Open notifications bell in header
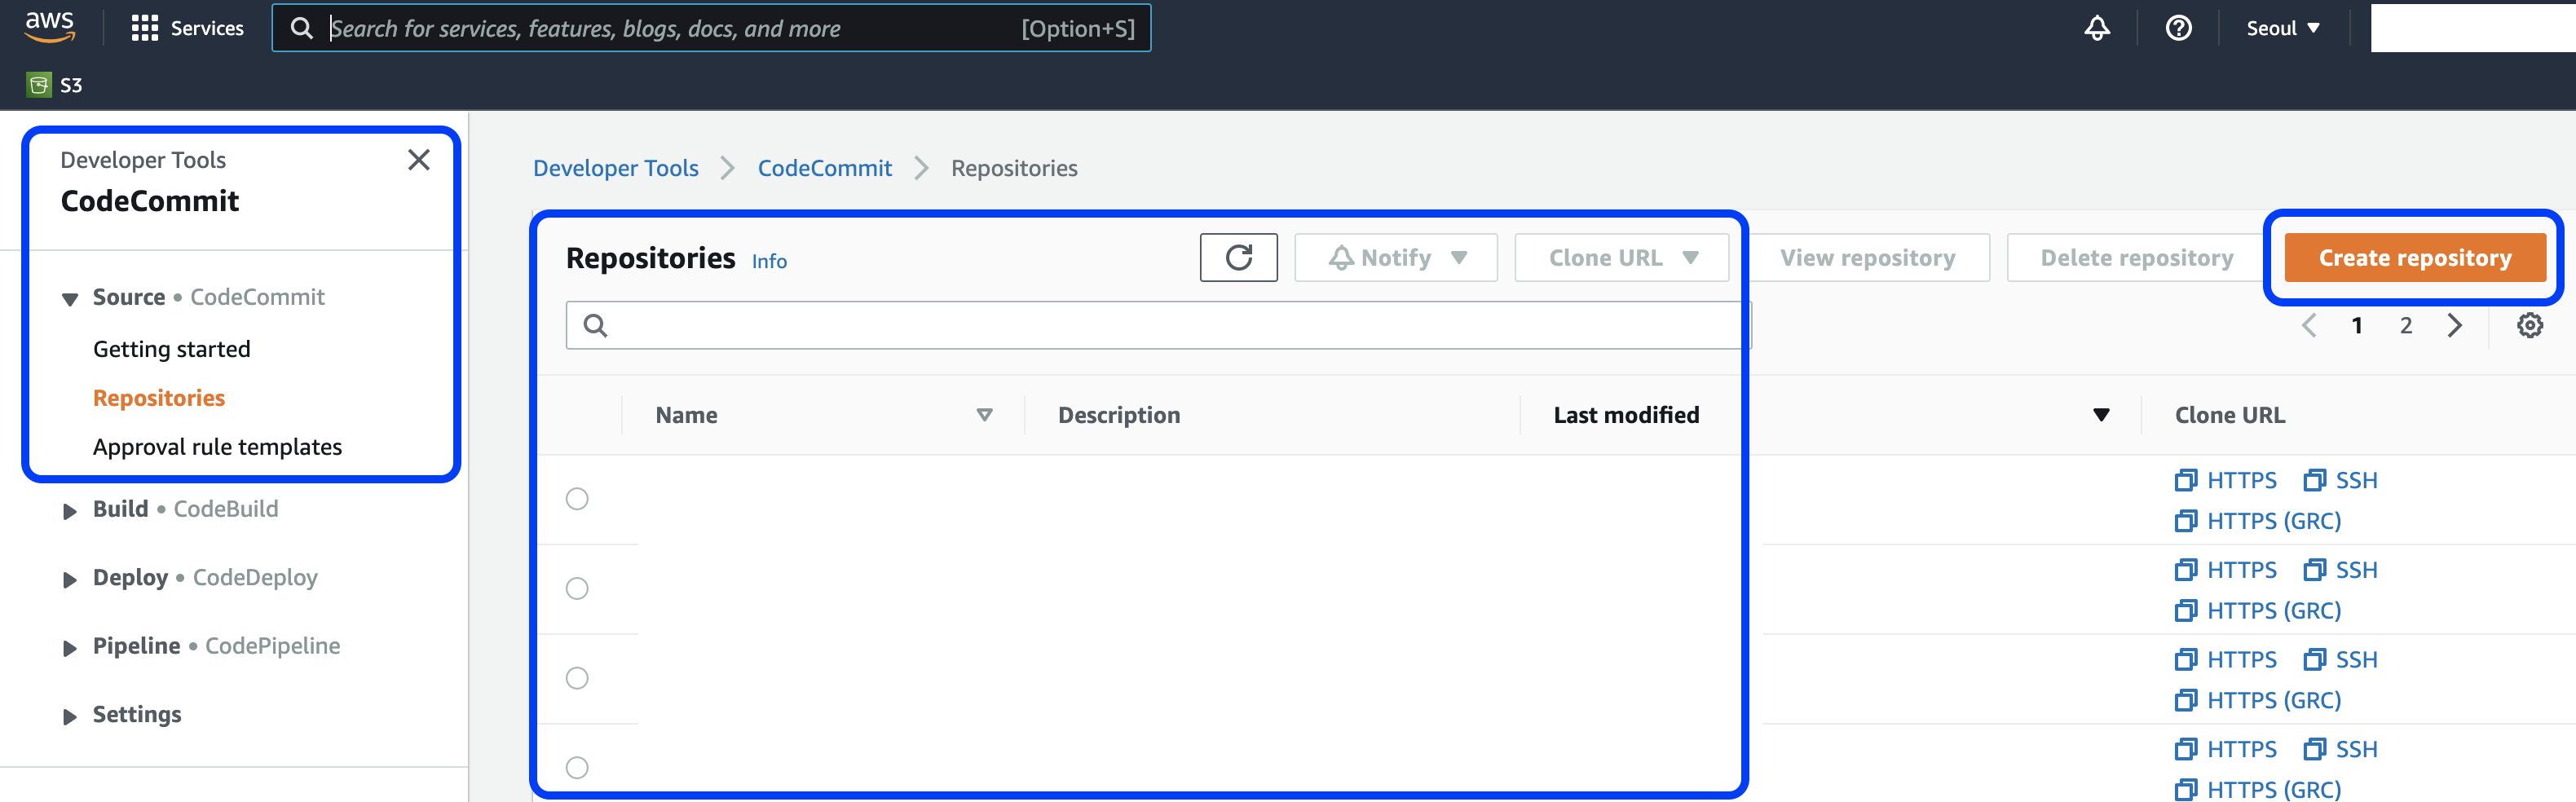 coord(2097,28)
